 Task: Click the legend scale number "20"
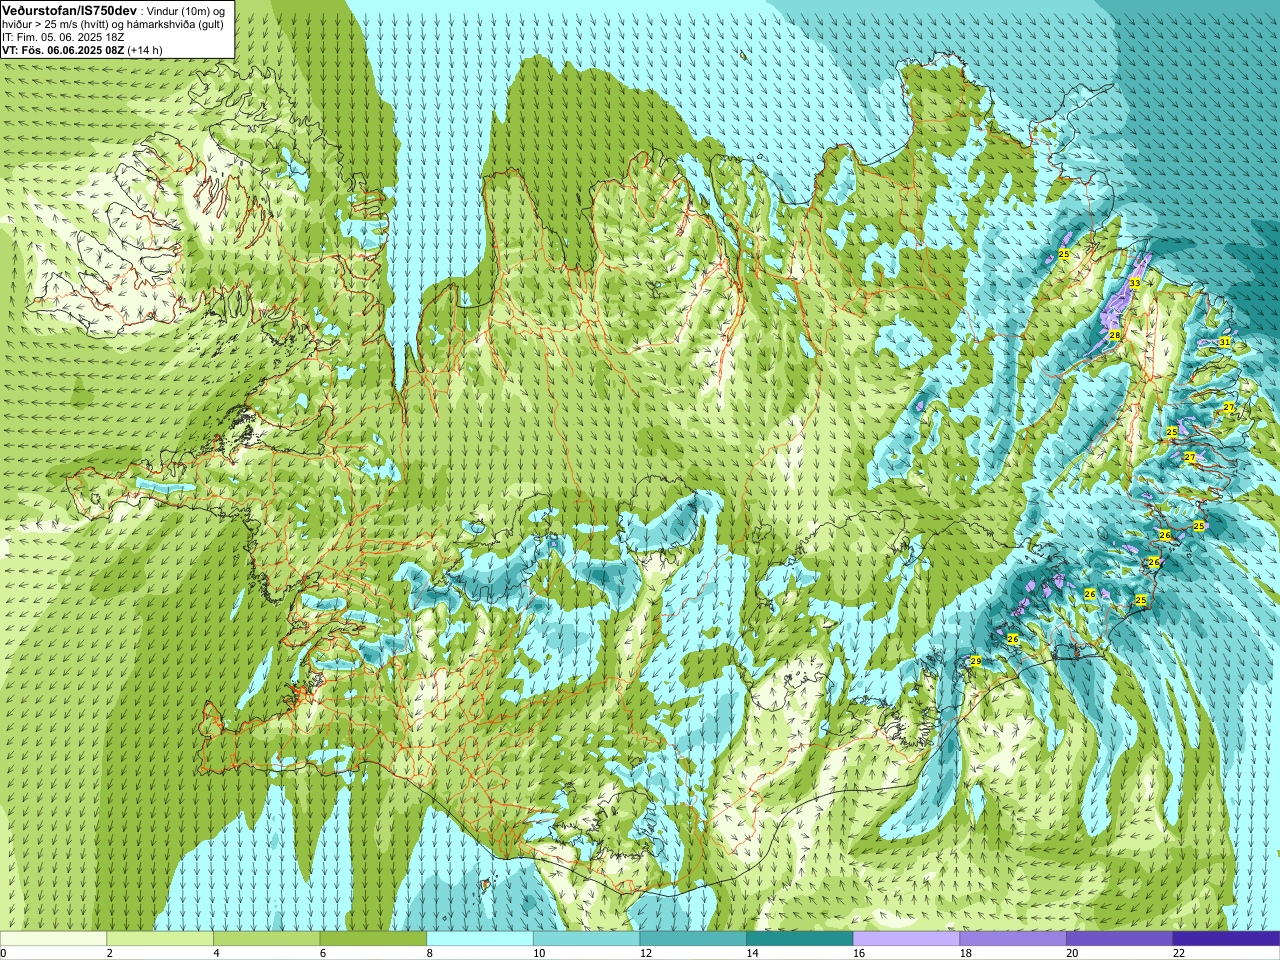coord(1072,953)
